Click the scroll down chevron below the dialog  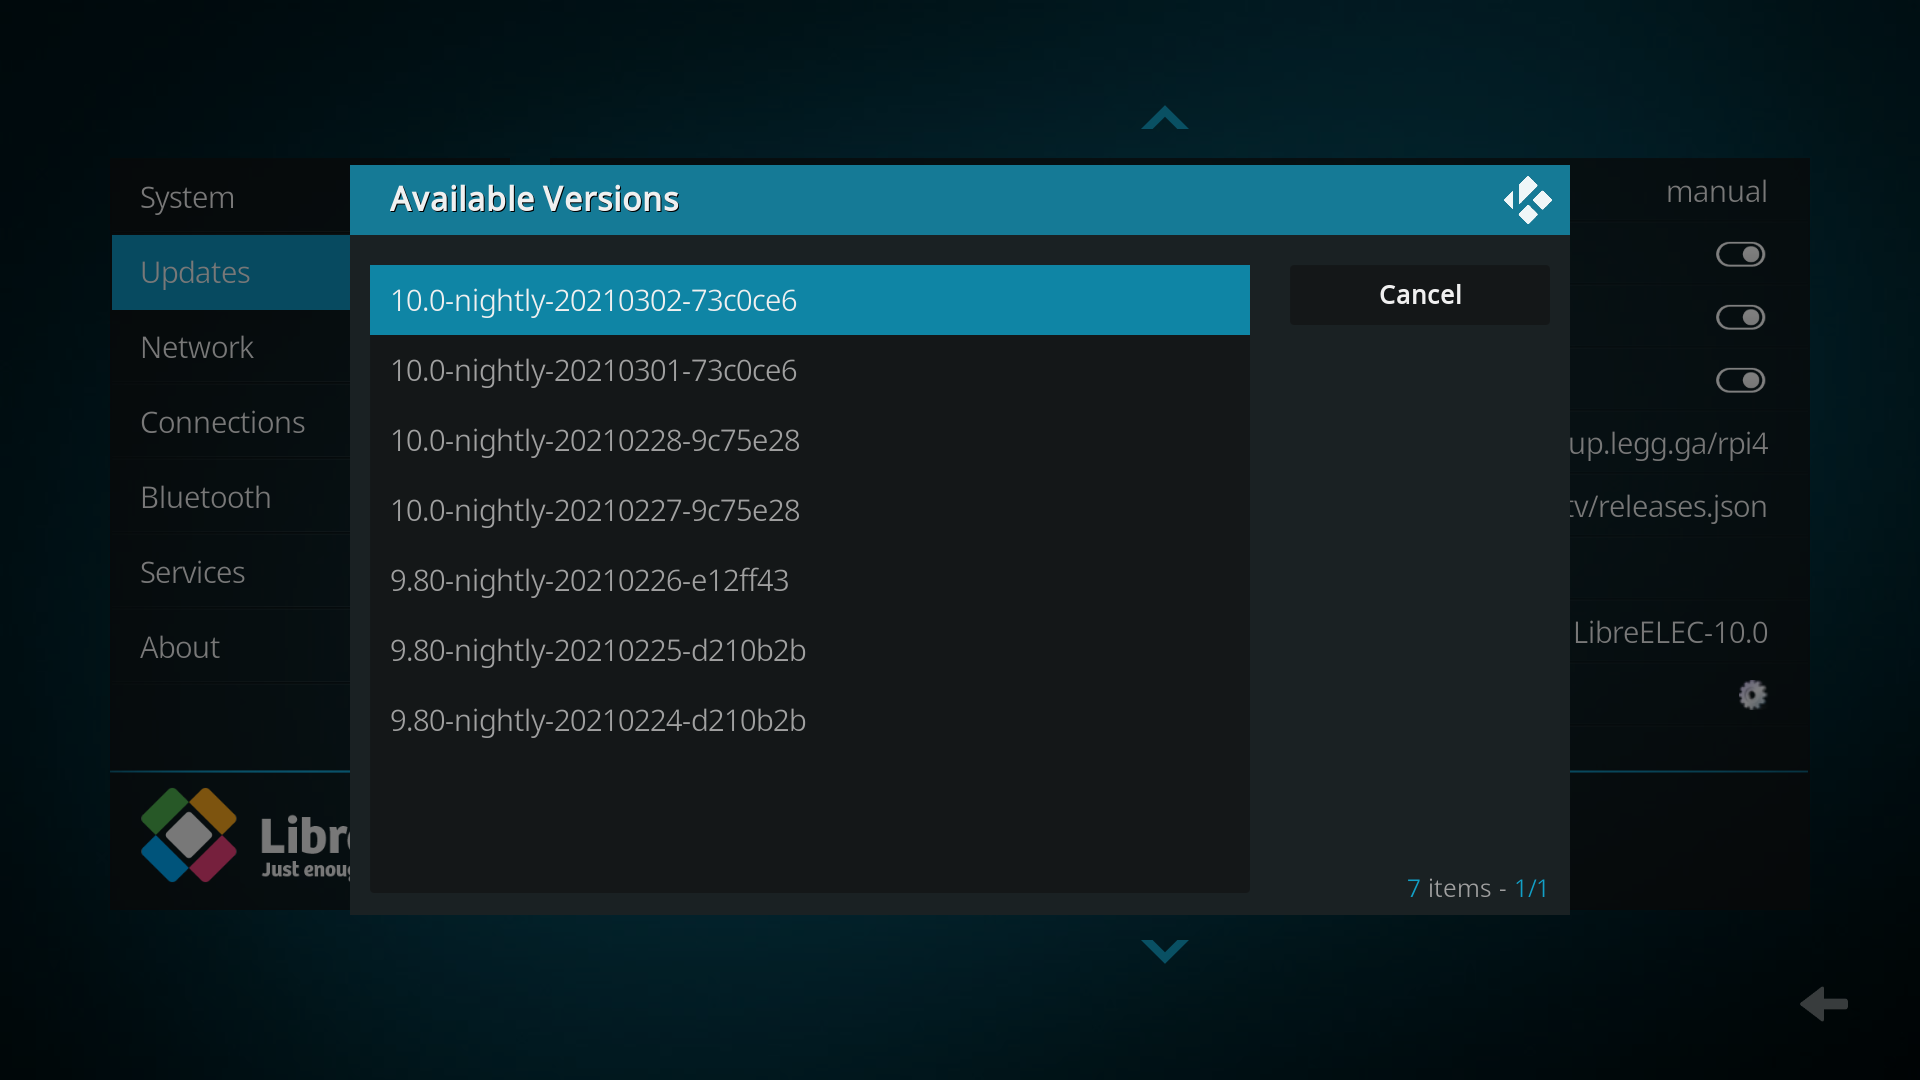pyautogui.click(x=1164, y=950)
